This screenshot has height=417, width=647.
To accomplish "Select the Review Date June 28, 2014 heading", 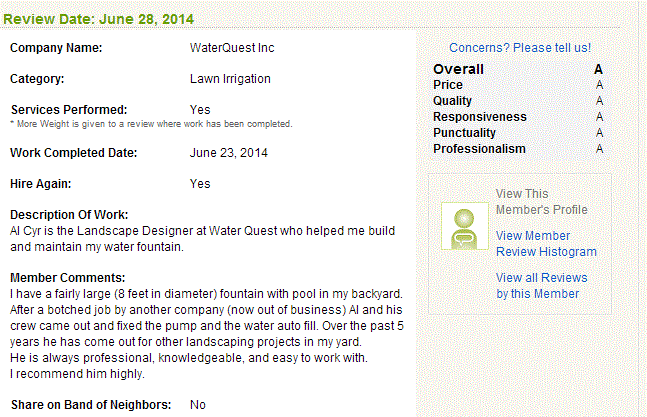I will point(98,19).
